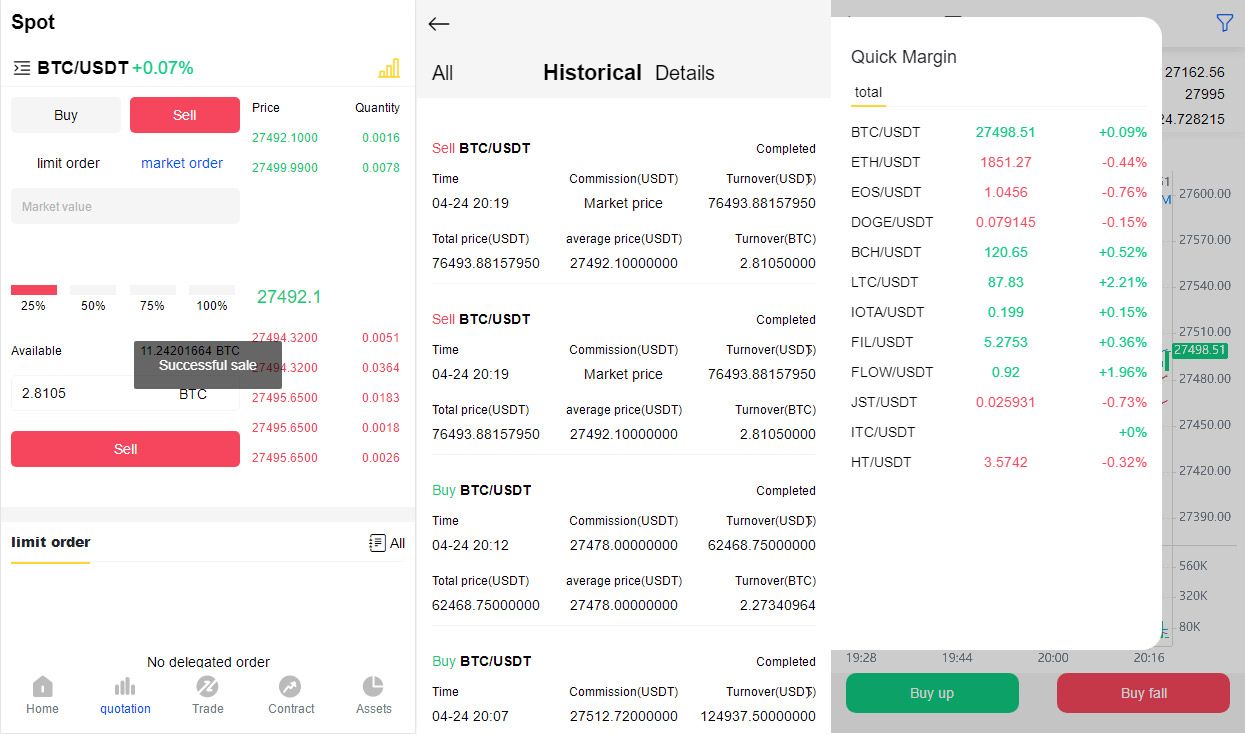Set amount to 50%

(93, 298)
